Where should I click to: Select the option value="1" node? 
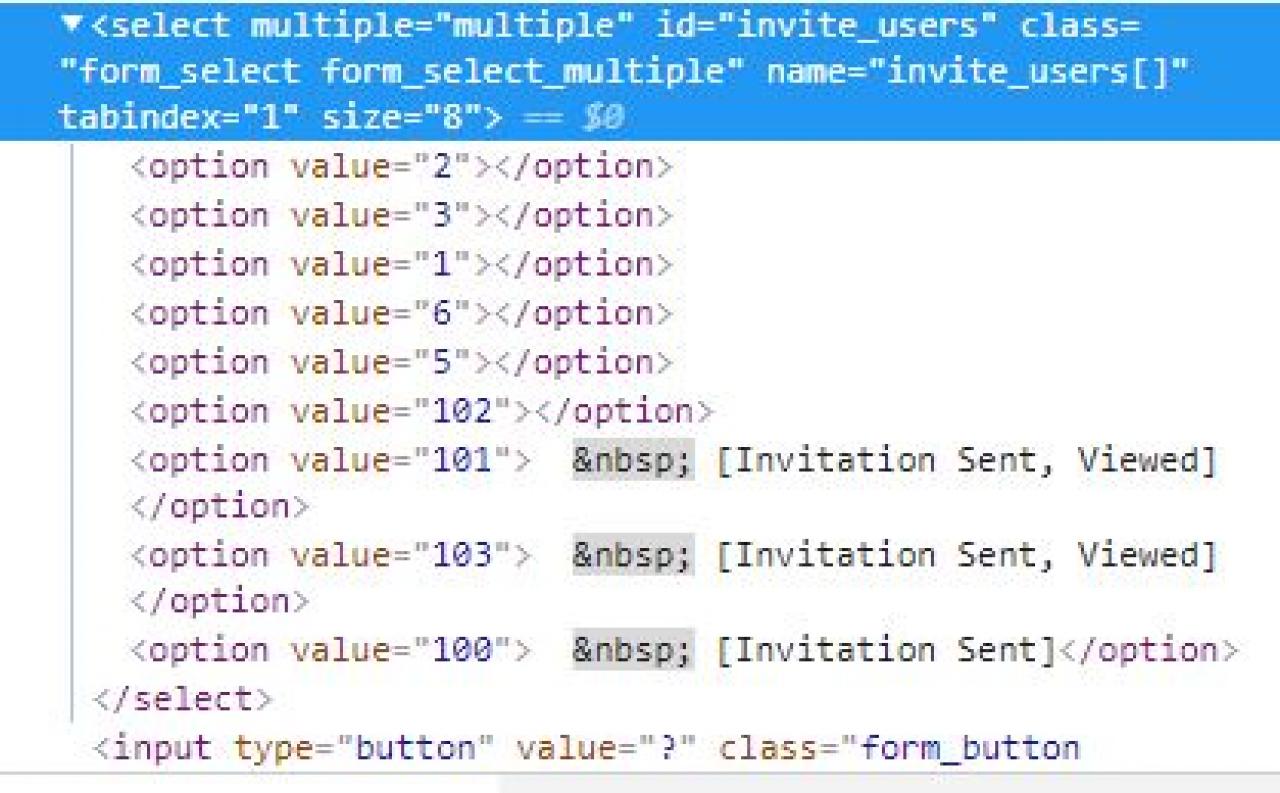coord(401,264)
